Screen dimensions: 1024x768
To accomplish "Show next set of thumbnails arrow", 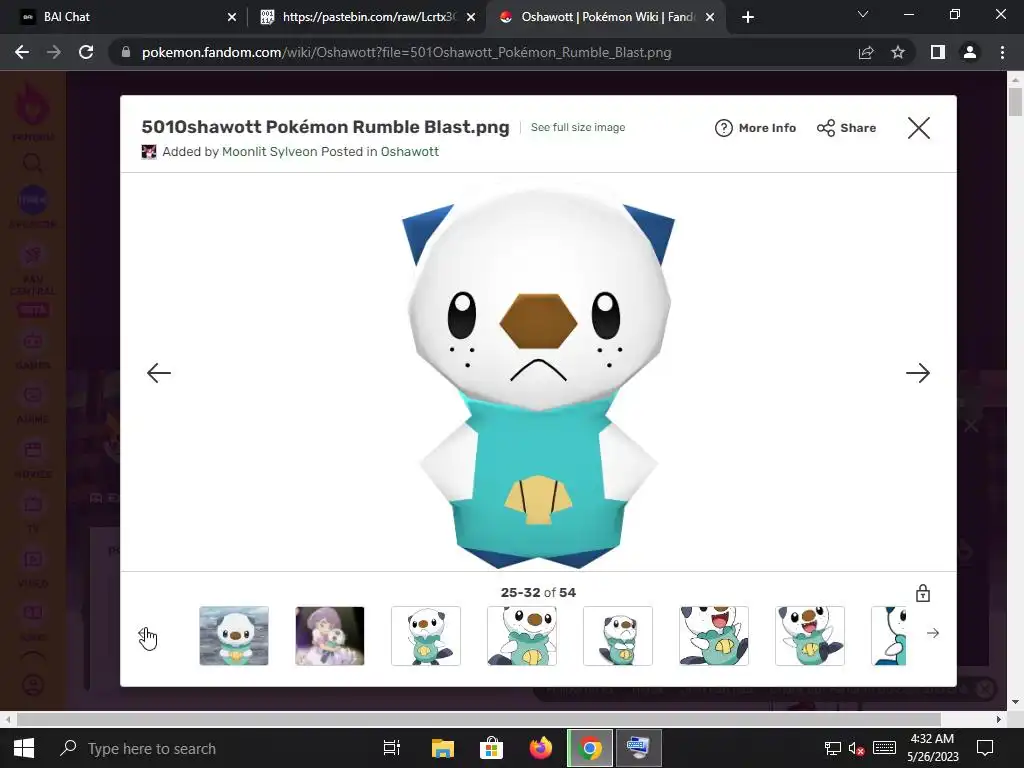I will point(933,633).
